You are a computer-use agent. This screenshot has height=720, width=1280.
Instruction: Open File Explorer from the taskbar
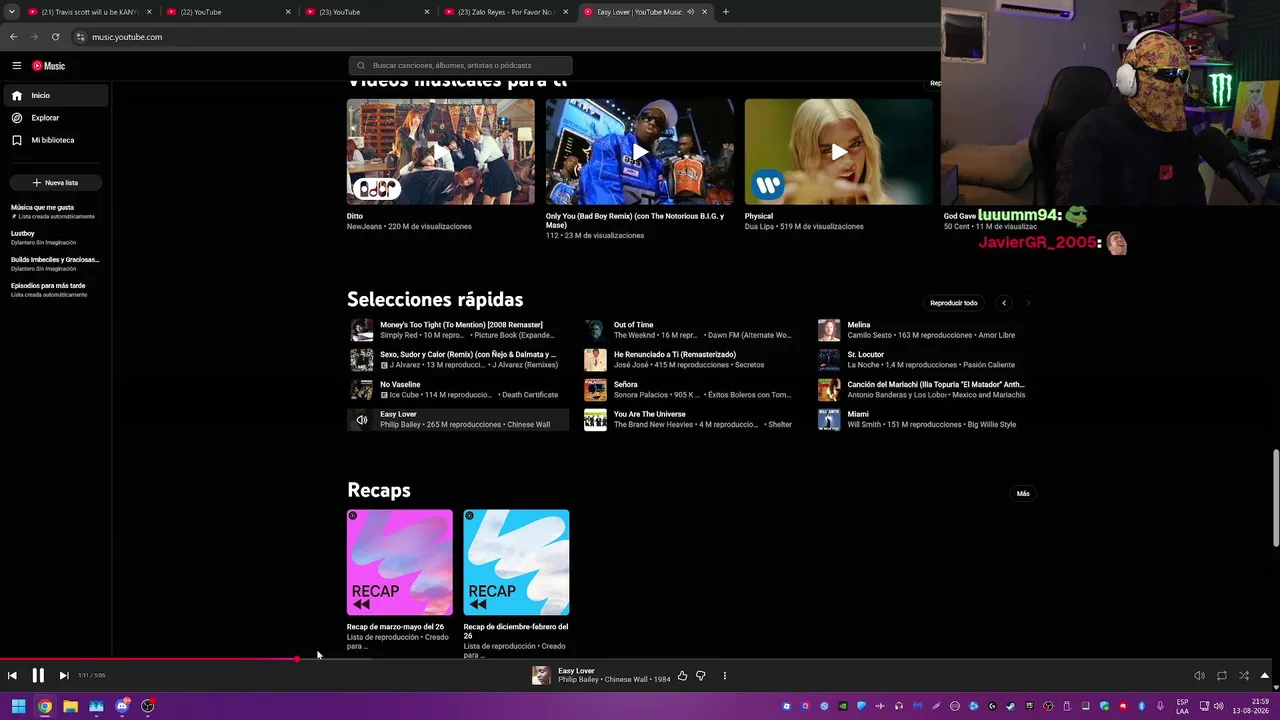(71, 706)
